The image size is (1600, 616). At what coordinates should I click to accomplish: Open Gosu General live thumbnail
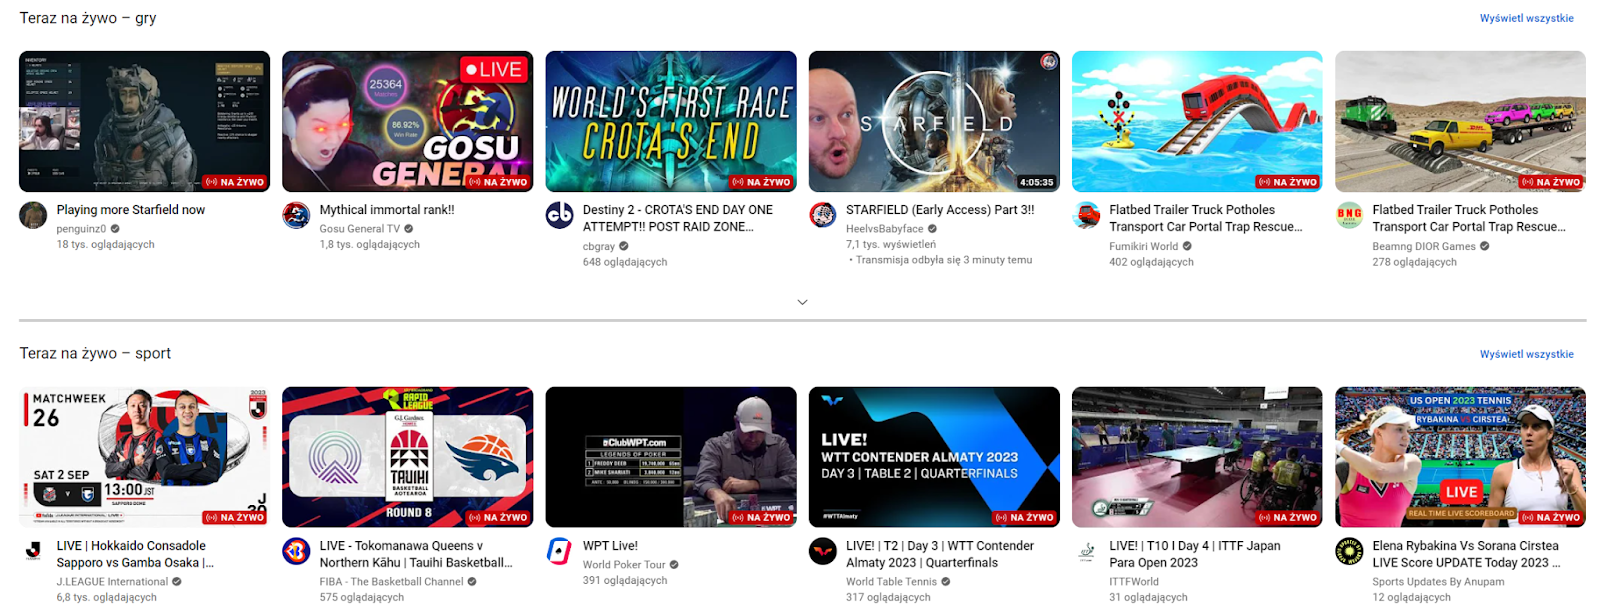coord(407,121)
